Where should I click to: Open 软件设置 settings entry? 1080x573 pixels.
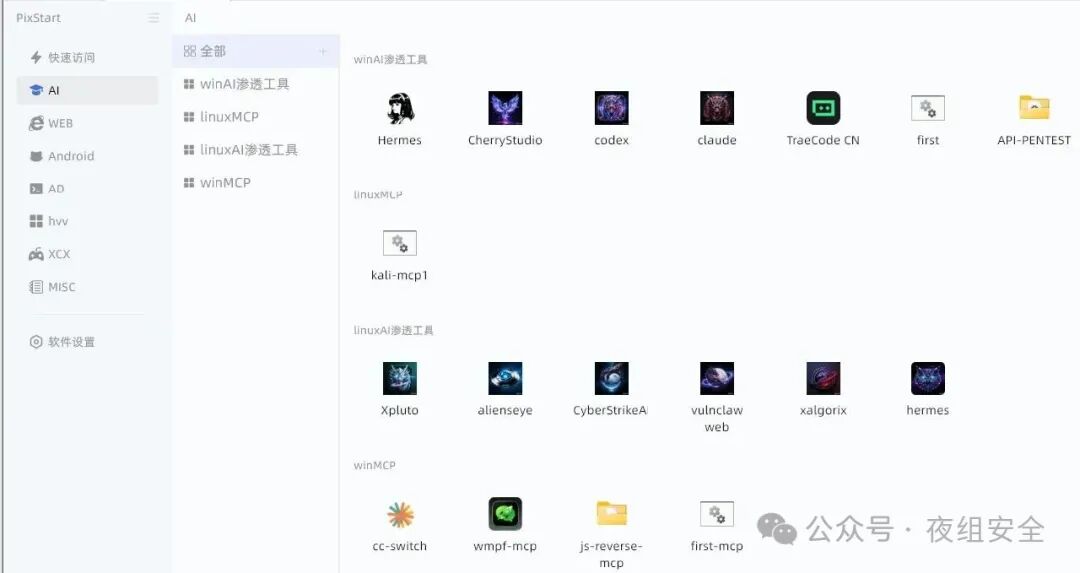click(87, 342)
